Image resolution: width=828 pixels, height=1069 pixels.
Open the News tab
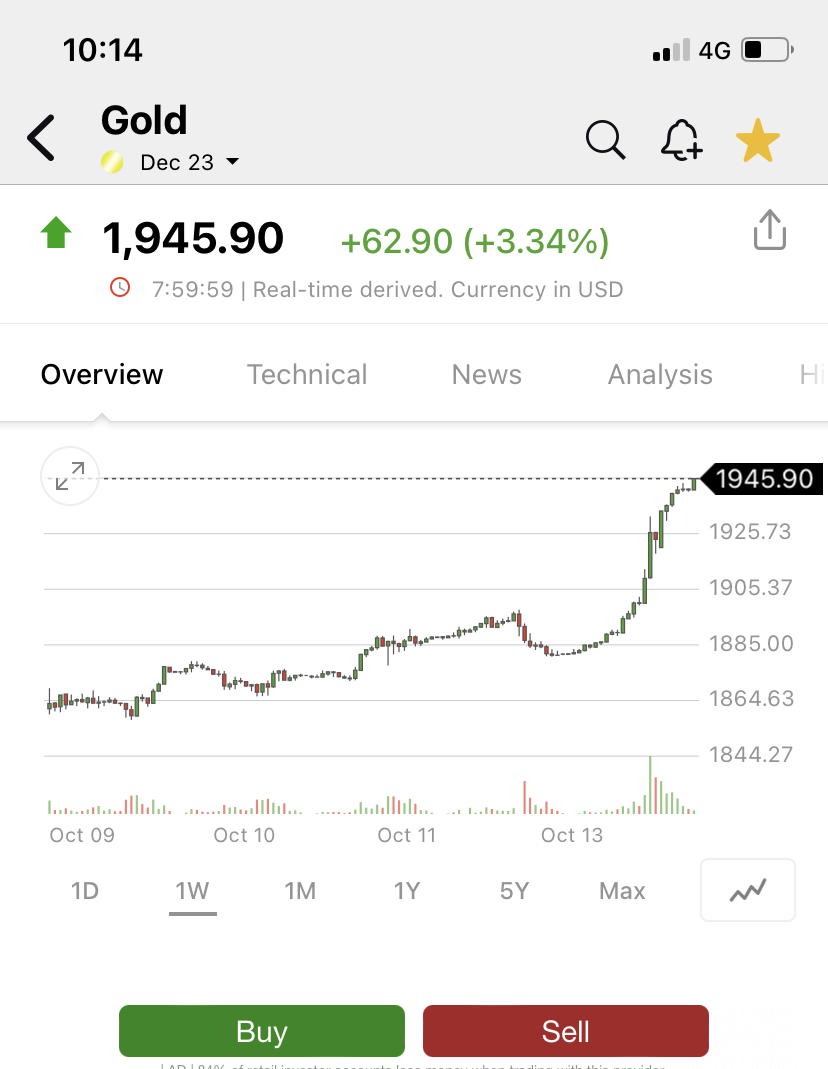[487, 374]
